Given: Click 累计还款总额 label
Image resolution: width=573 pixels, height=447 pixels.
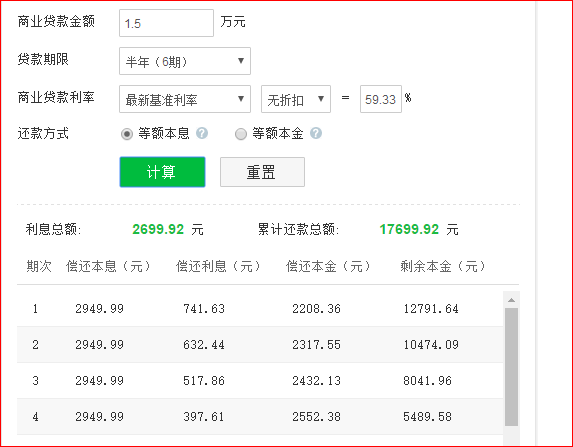Looking at the screenshot, I should click(299, 230).
